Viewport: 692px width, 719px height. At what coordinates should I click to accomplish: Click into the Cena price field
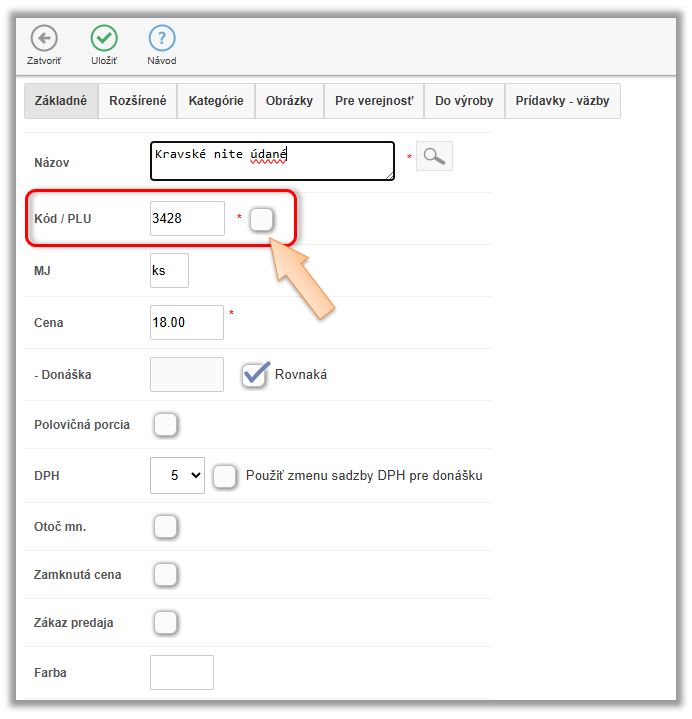point(187,323)
